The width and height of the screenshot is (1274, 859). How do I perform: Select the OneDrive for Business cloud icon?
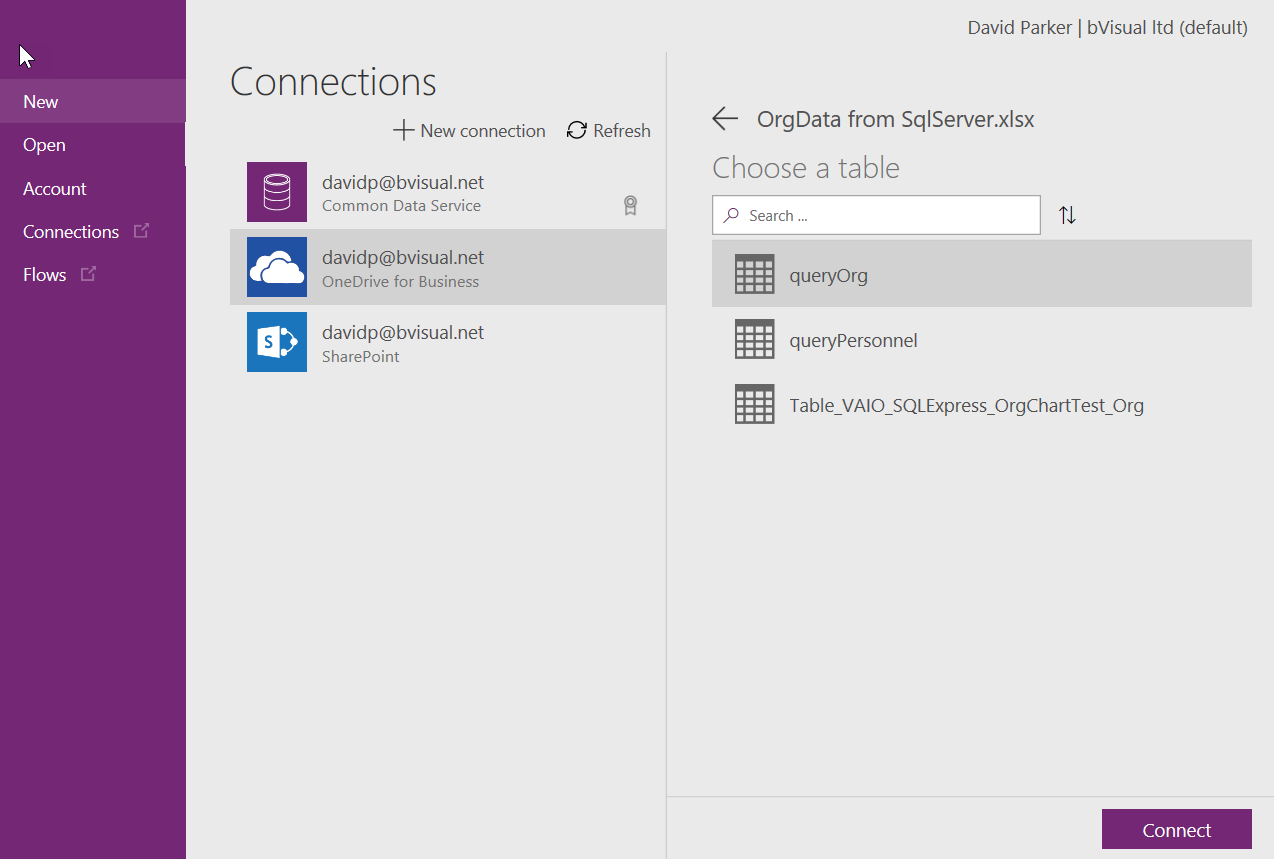277,266
